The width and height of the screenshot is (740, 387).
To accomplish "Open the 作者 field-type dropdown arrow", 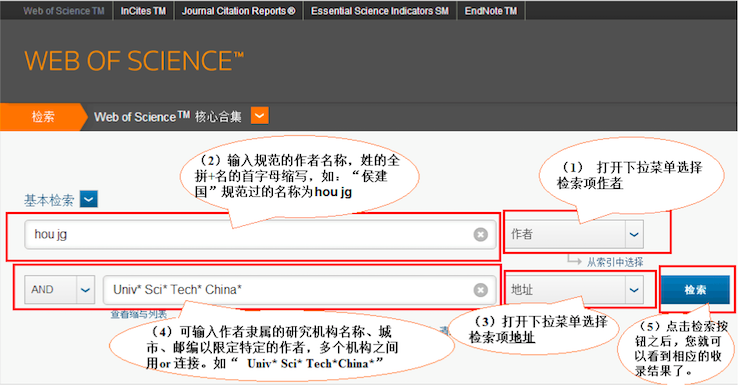I will (x=634, y=235).
